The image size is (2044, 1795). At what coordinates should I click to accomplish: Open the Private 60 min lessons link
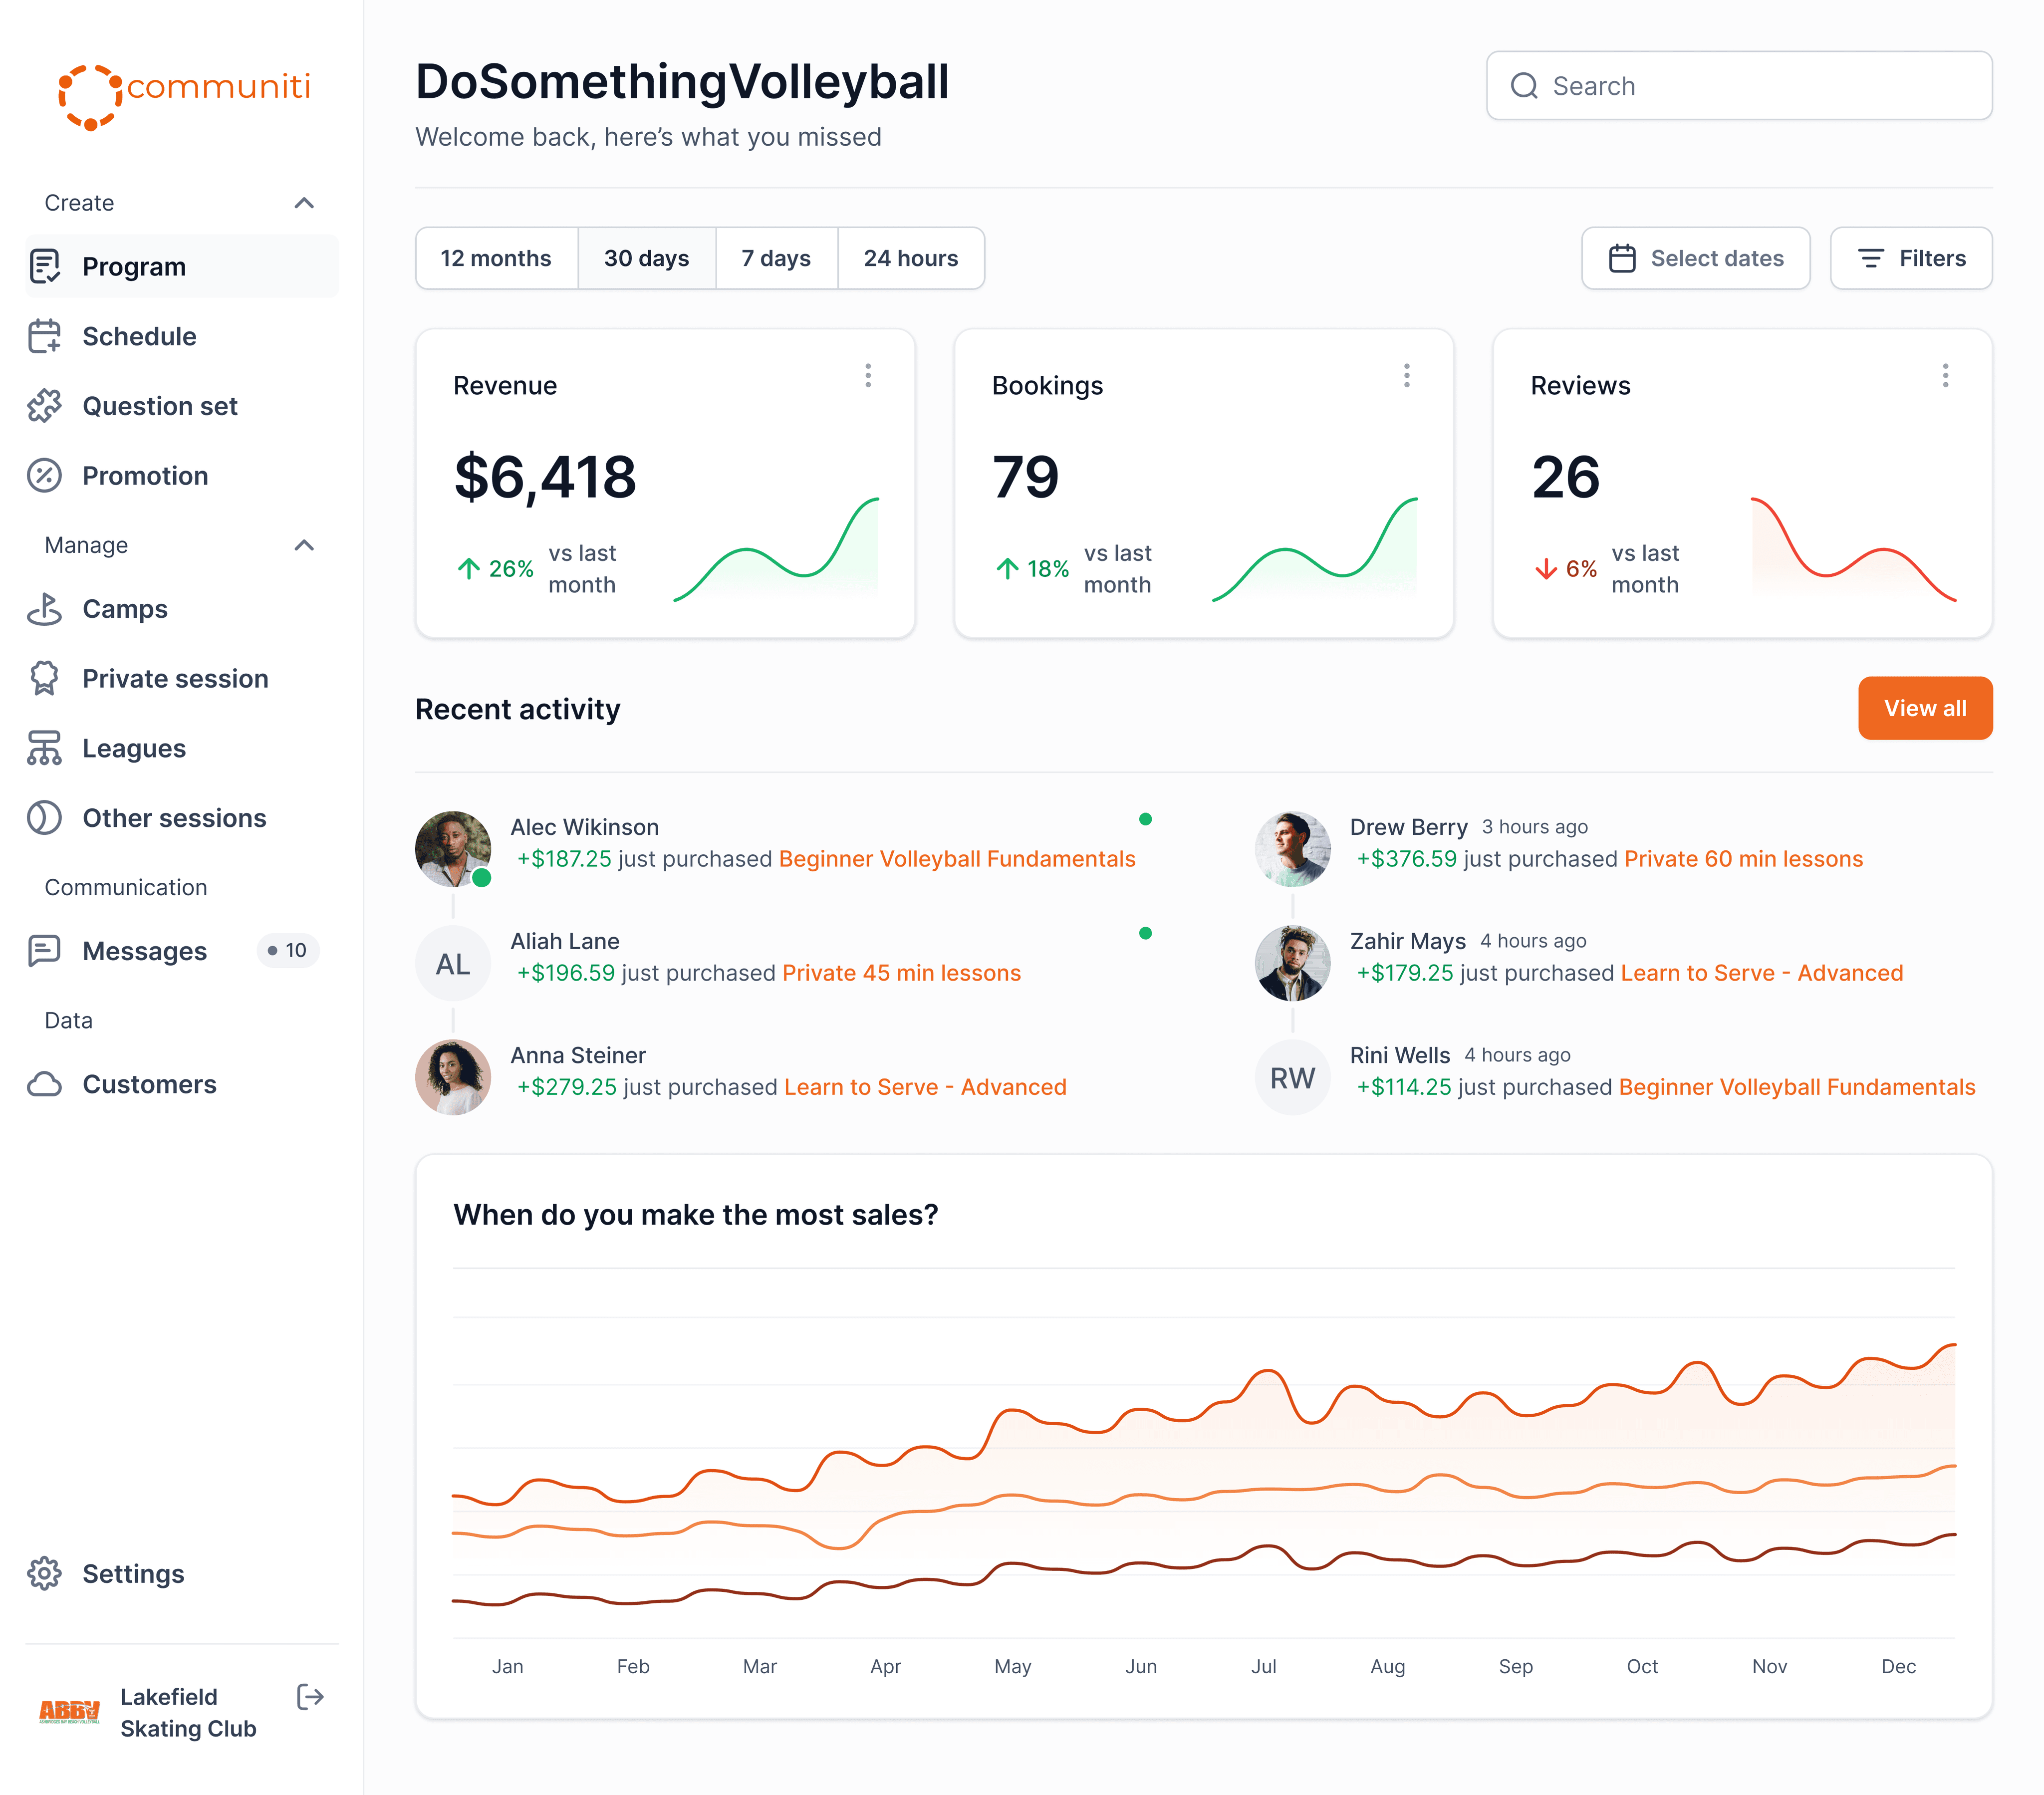click(x=1743, y=859)
